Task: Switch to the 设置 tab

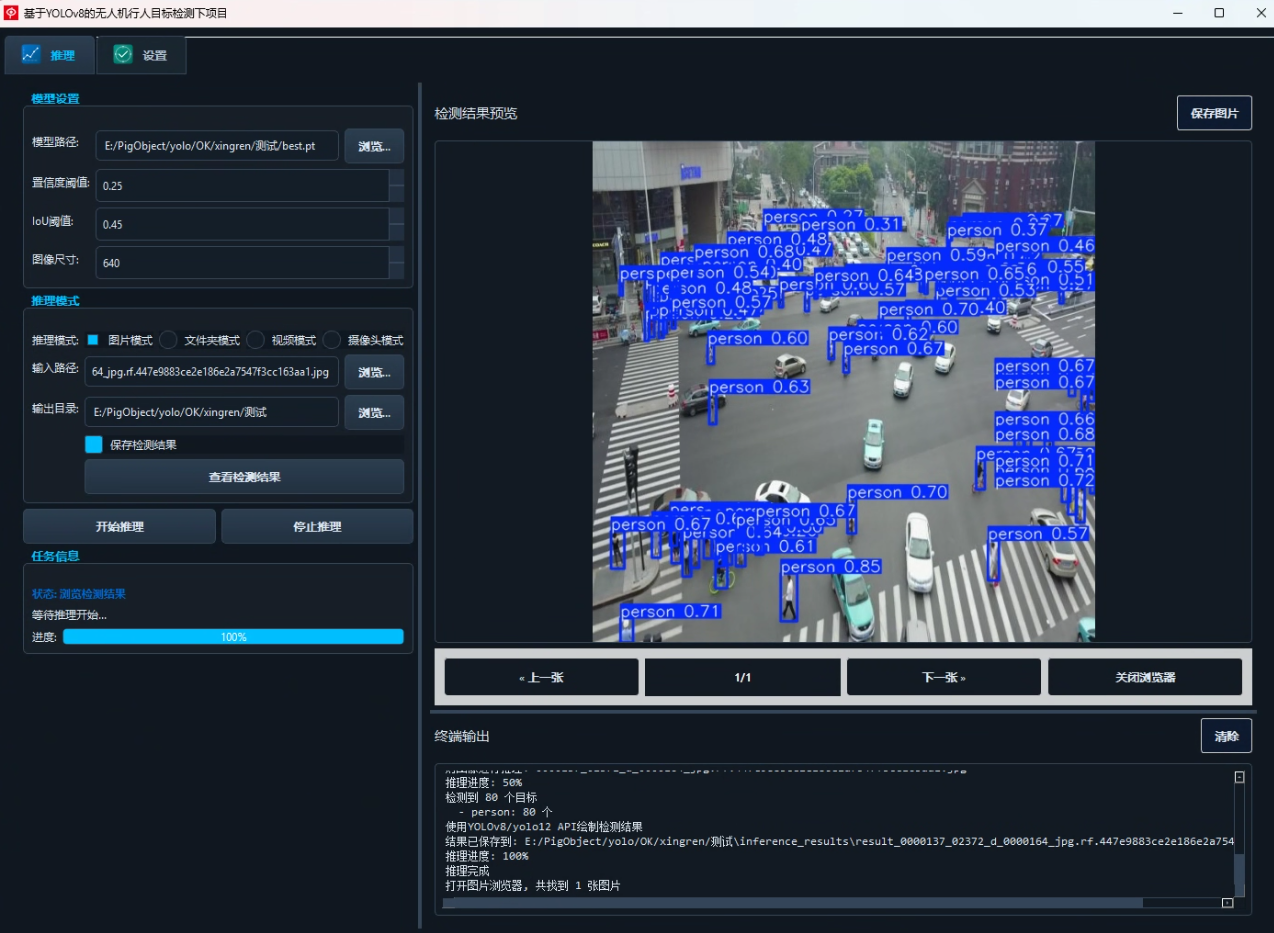Action: [x=141, y=55]
